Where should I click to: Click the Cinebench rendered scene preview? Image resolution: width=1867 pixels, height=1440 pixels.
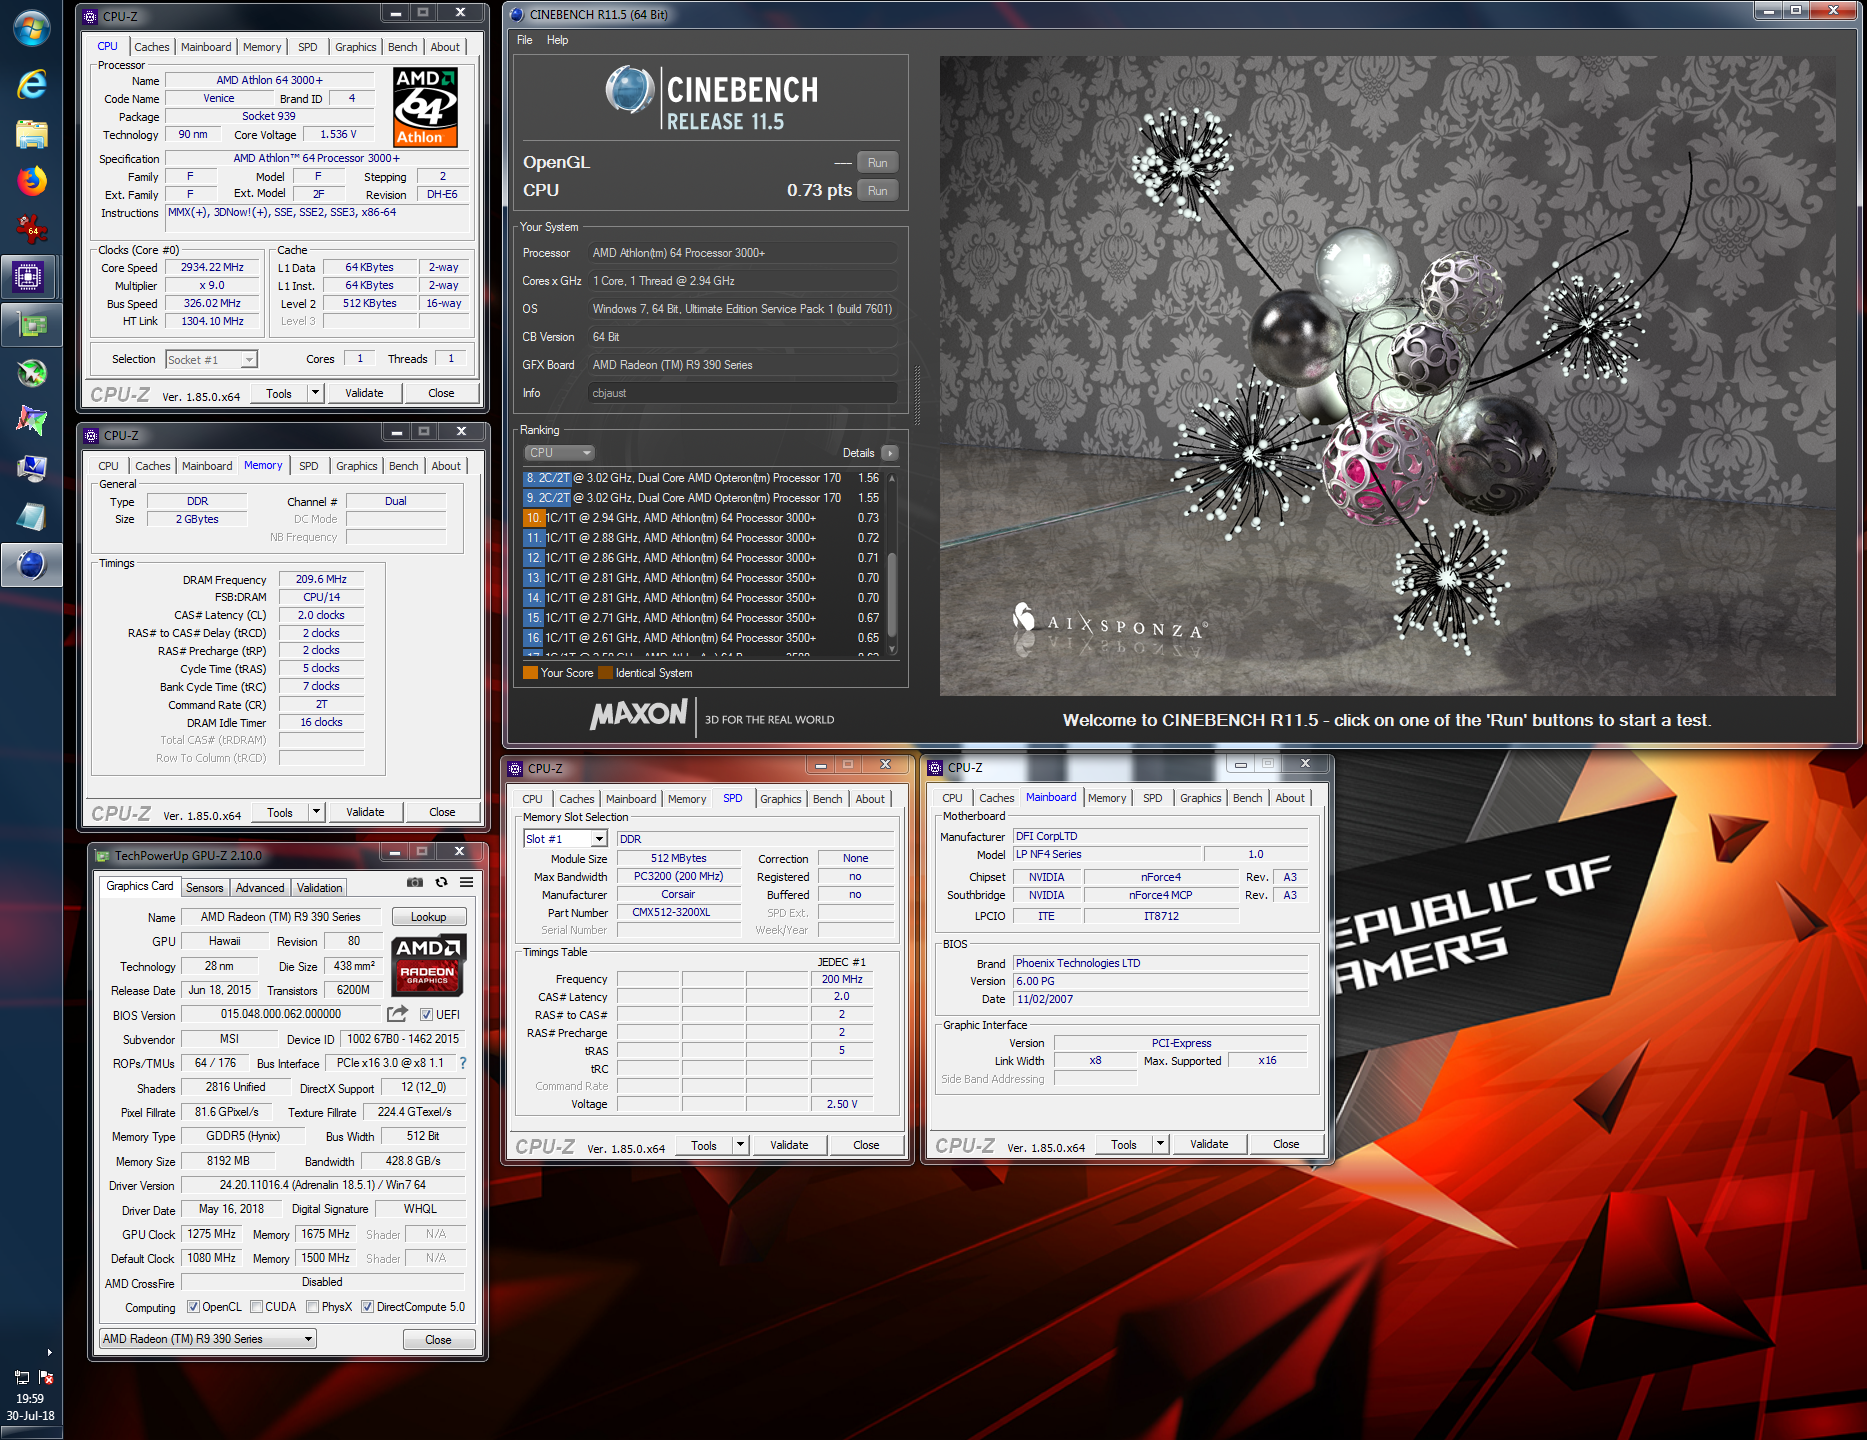click(1387, 375)
